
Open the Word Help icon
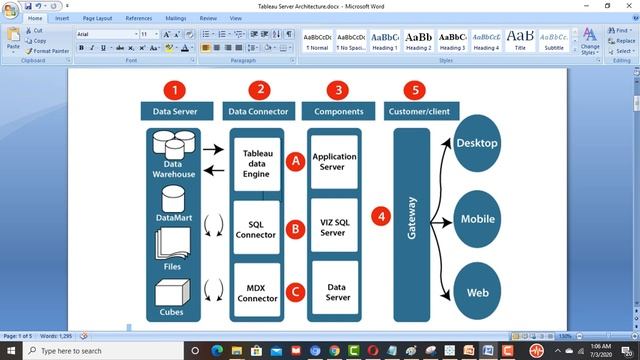636,18
